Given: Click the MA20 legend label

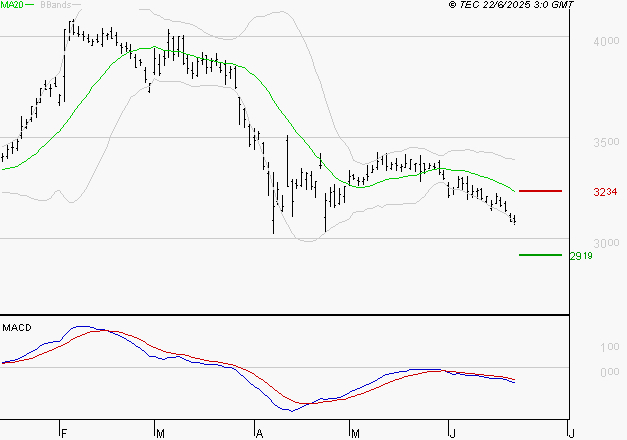Looking at the screenshot, I should click(x=11, y=6).
